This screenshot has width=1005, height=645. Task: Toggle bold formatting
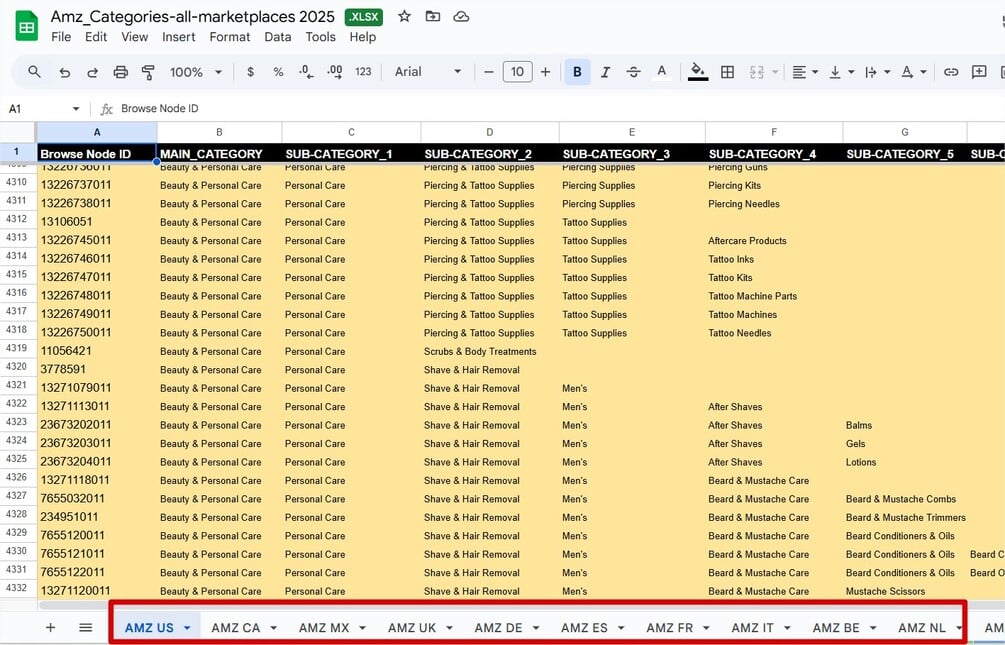point(577,71)
